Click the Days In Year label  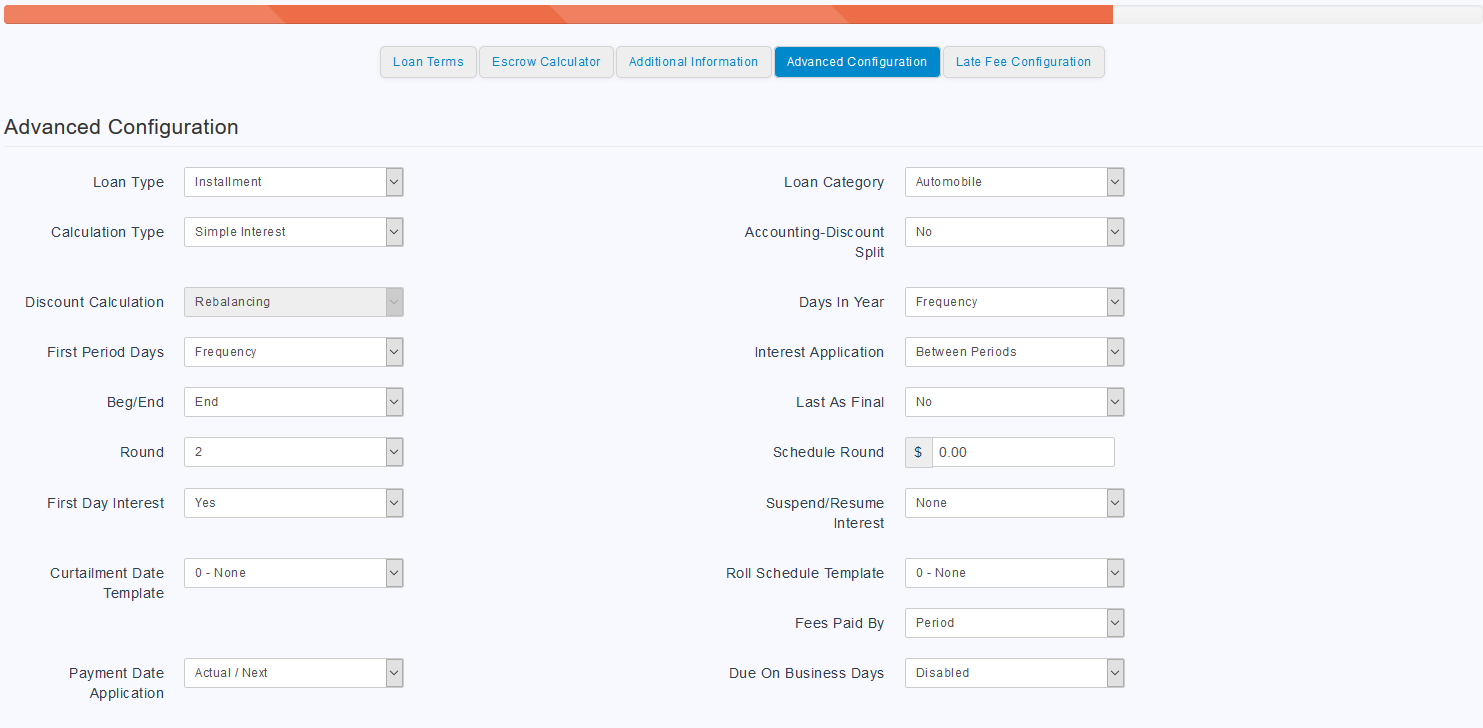[x=841, y=302]
